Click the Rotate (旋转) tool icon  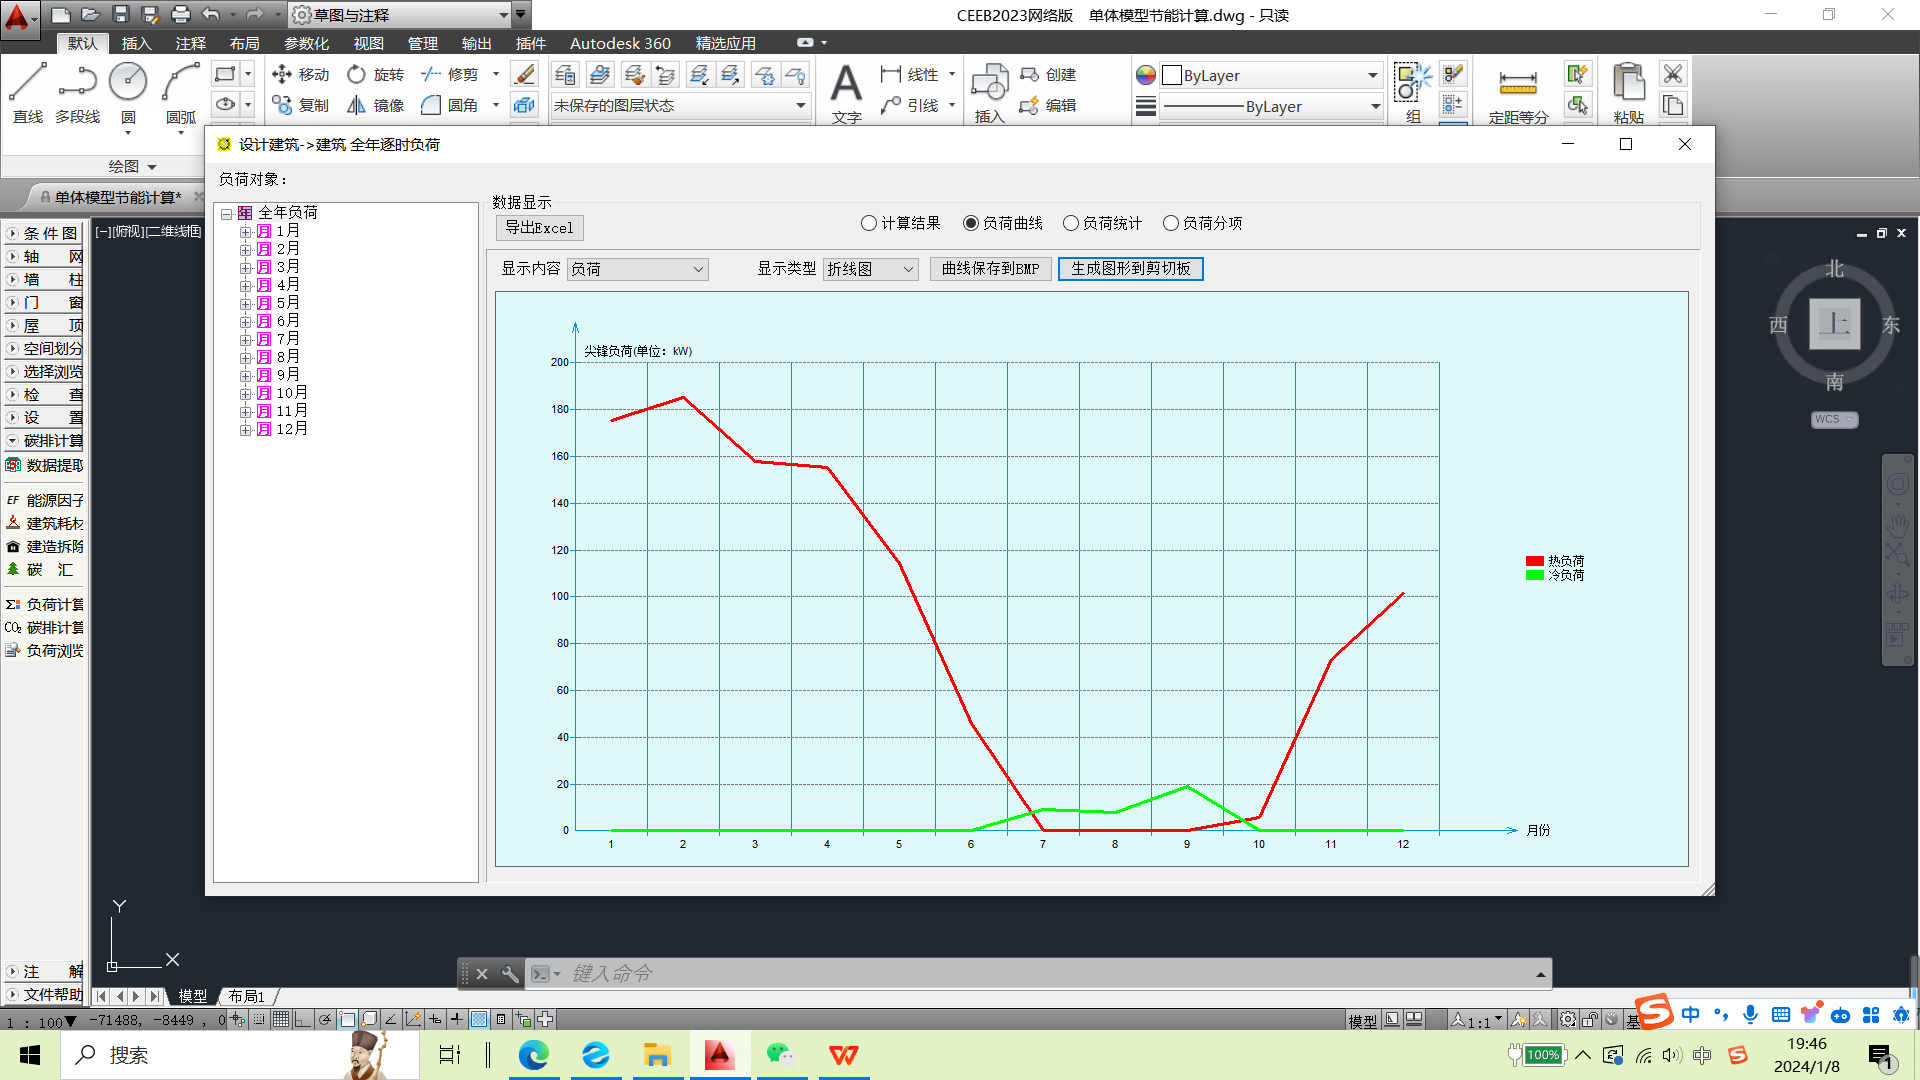(357, 75)
